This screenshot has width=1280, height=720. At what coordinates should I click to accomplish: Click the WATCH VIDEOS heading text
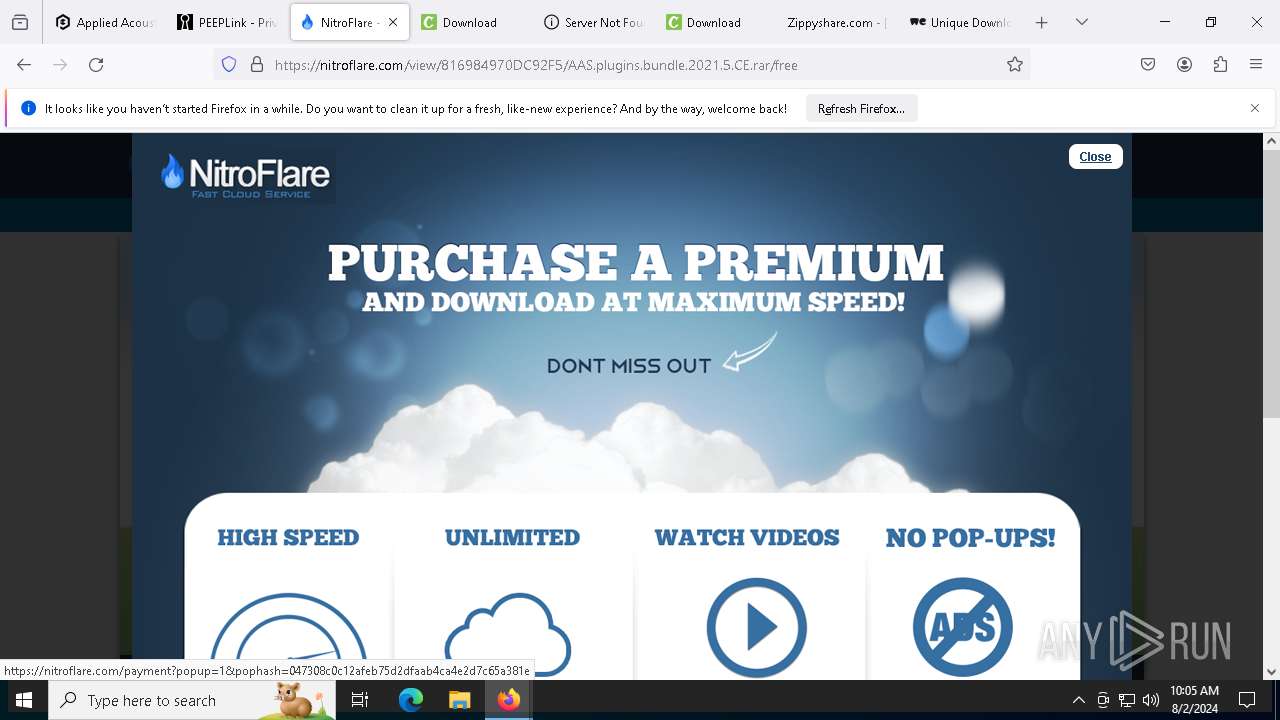click(747, 537)
